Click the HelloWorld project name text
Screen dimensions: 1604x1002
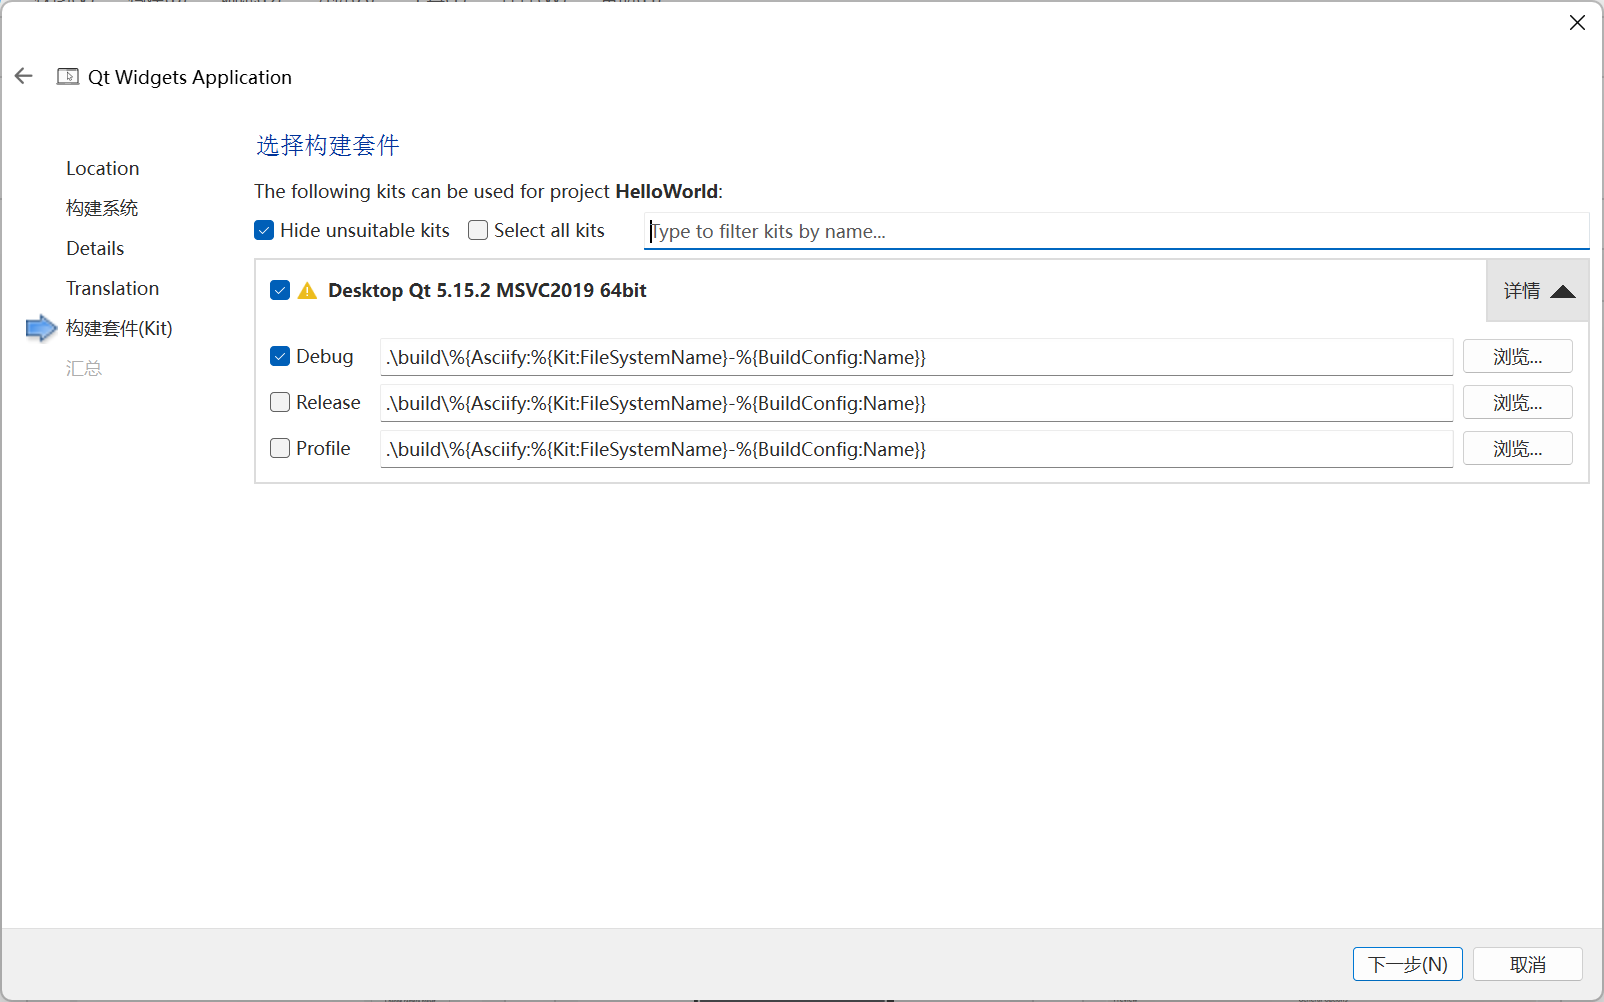(x=667, y=191)
